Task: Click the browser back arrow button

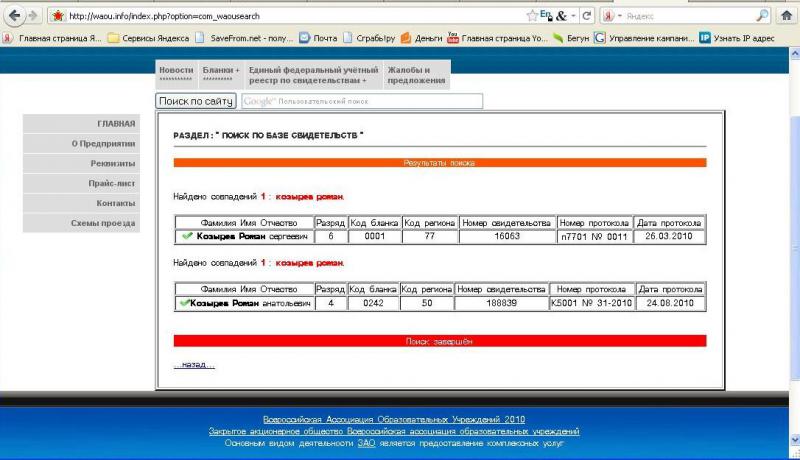Action: [12, 16]
